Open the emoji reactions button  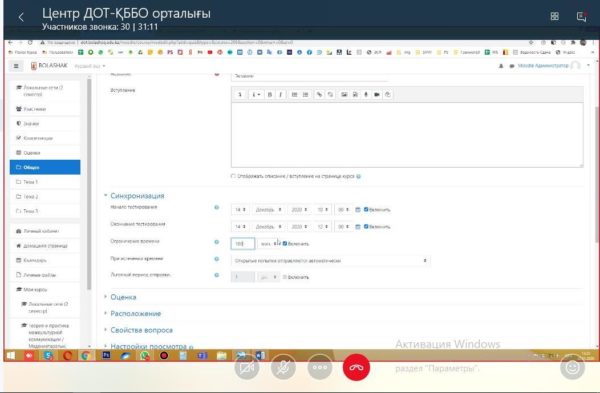coord(572,367)
